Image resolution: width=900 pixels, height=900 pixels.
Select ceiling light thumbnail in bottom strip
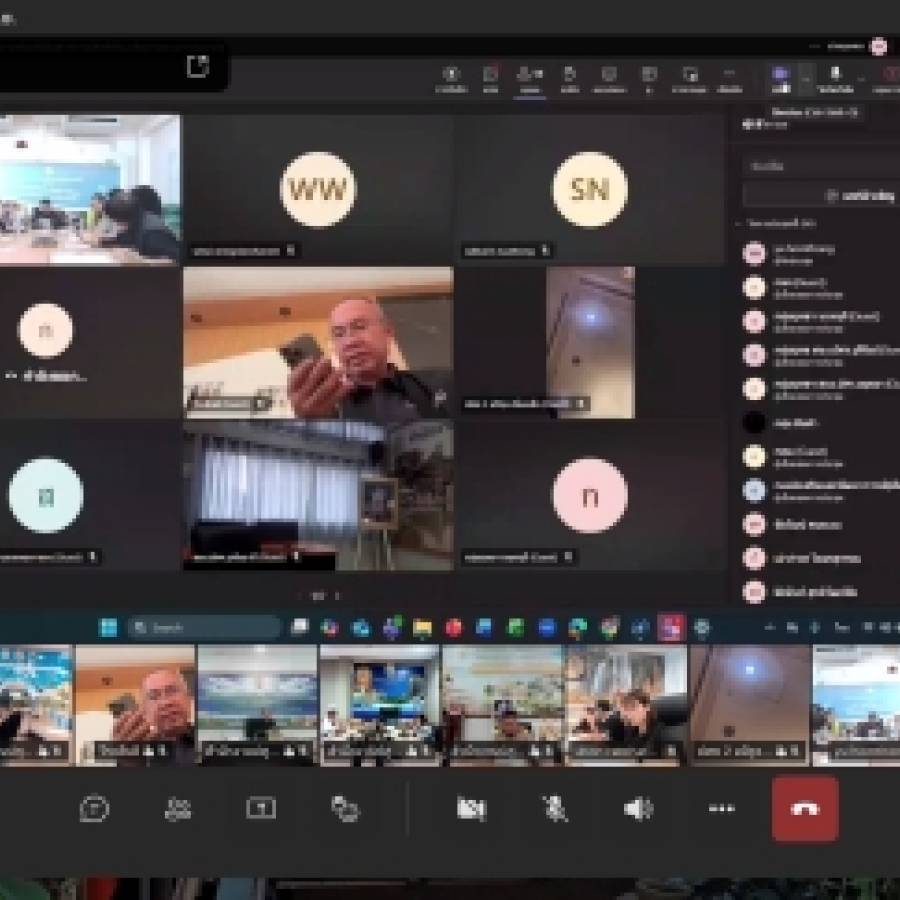point(749,705)
